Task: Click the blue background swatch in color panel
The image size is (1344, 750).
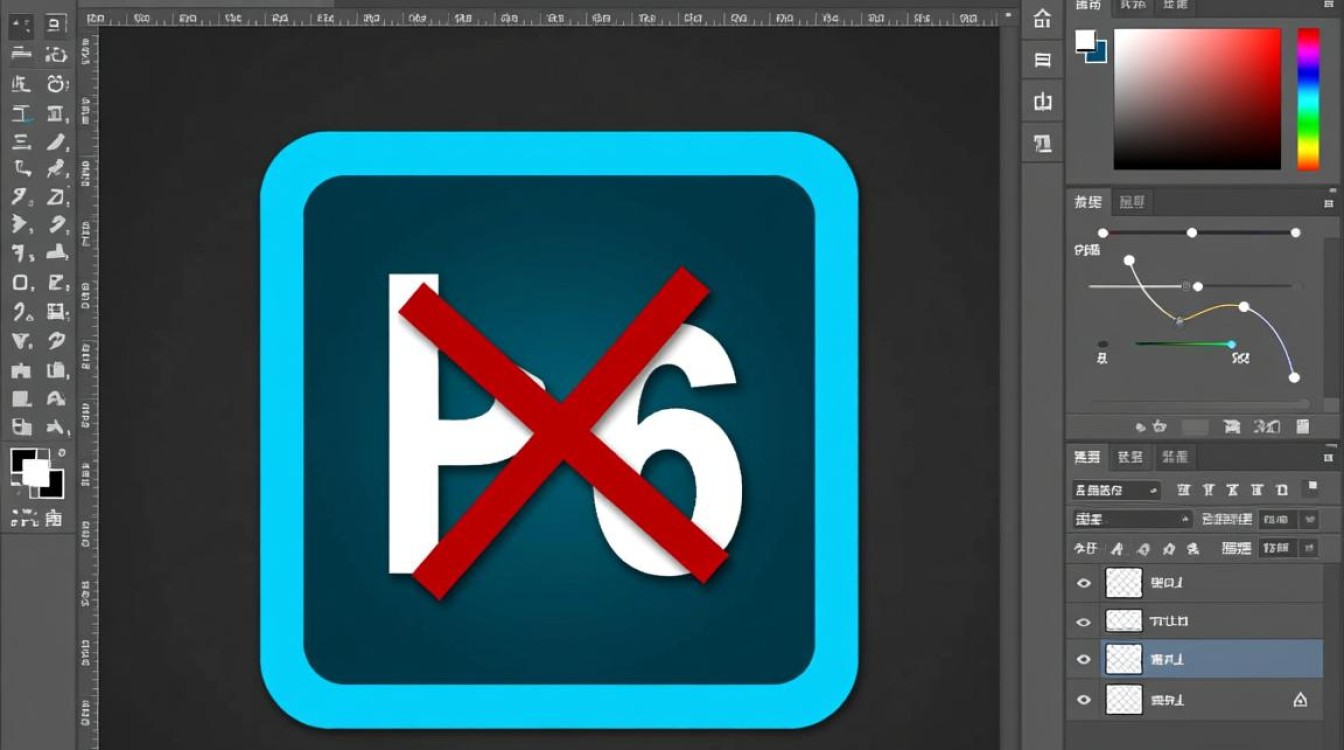Action: 1096,52
